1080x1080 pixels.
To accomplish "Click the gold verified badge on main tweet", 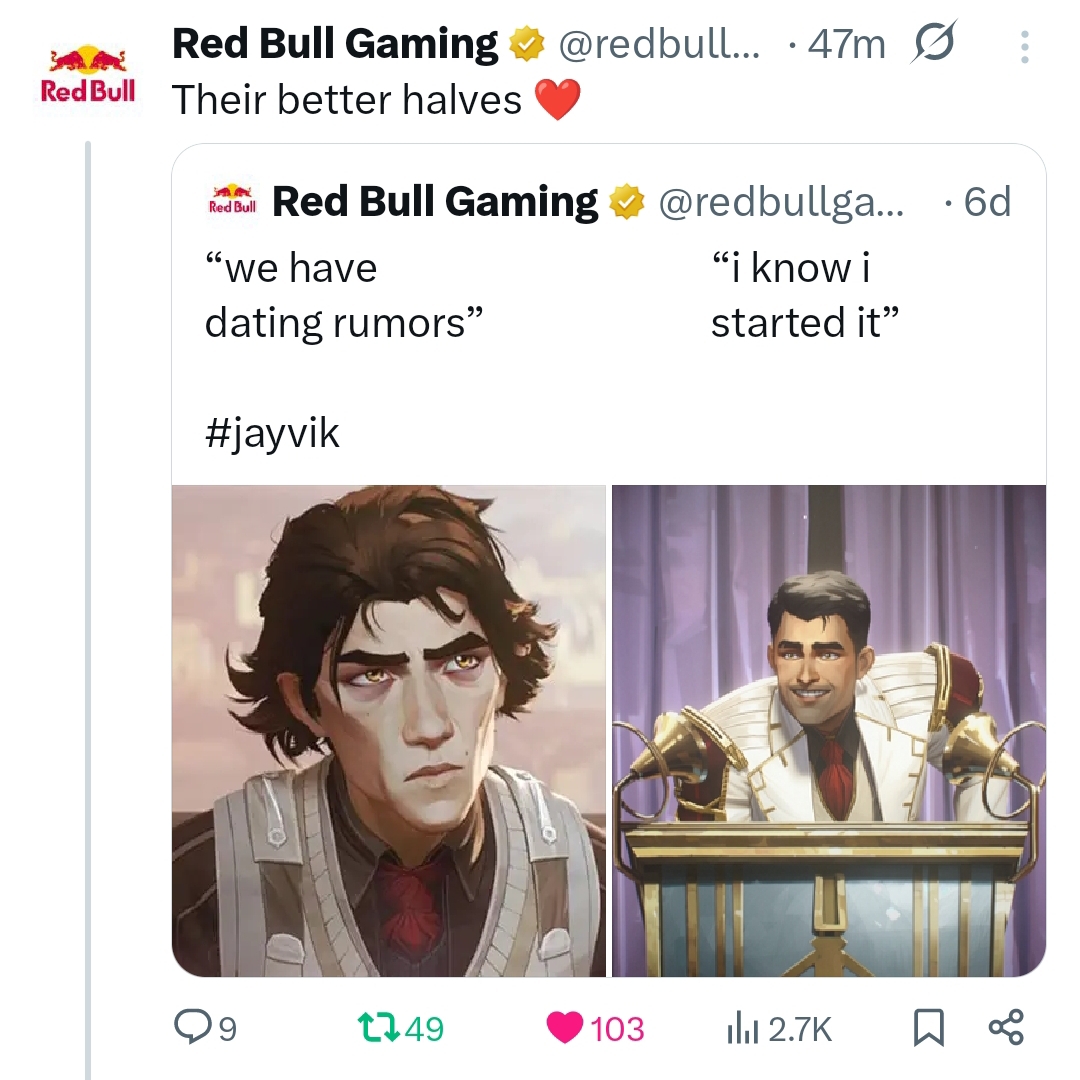I will (526, 45).
